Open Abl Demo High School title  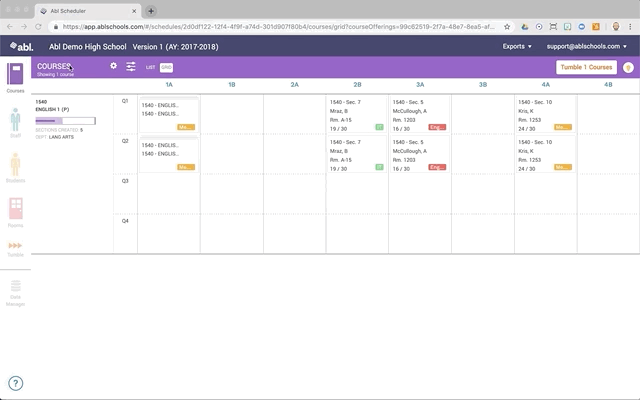tap(88, 47)
